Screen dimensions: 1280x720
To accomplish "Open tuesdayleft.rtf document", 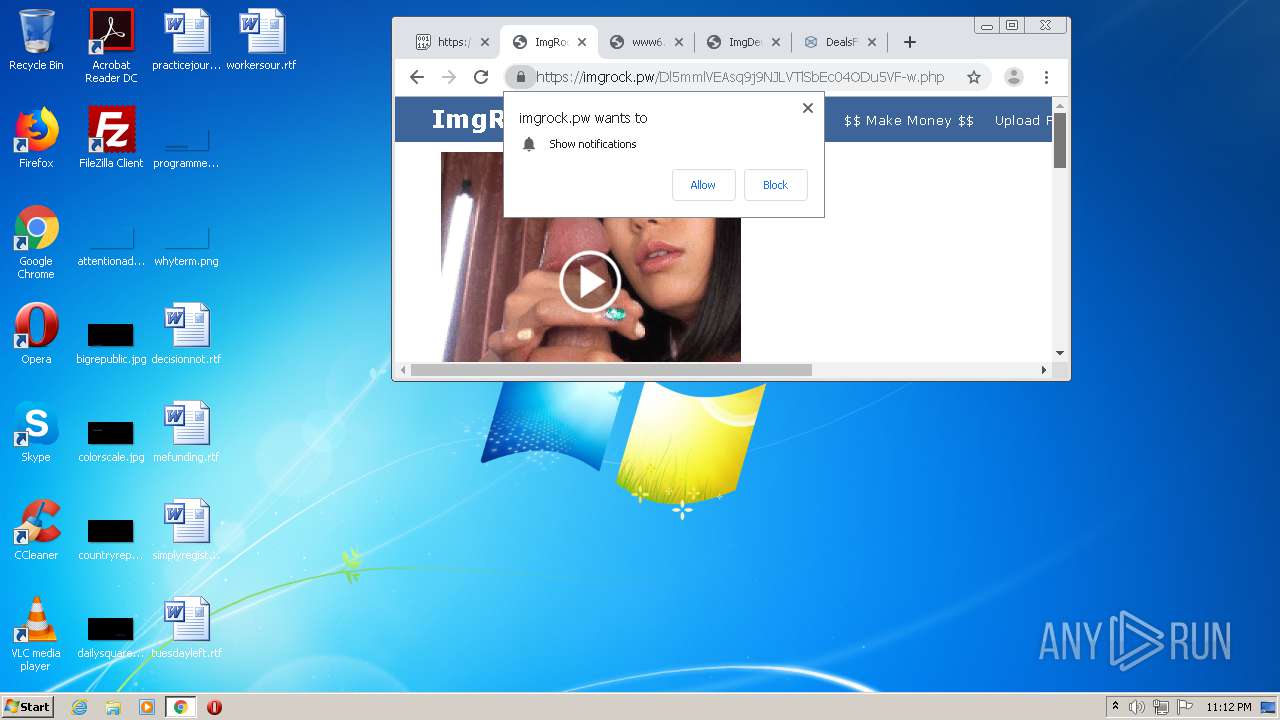I will tap(186, 628).
